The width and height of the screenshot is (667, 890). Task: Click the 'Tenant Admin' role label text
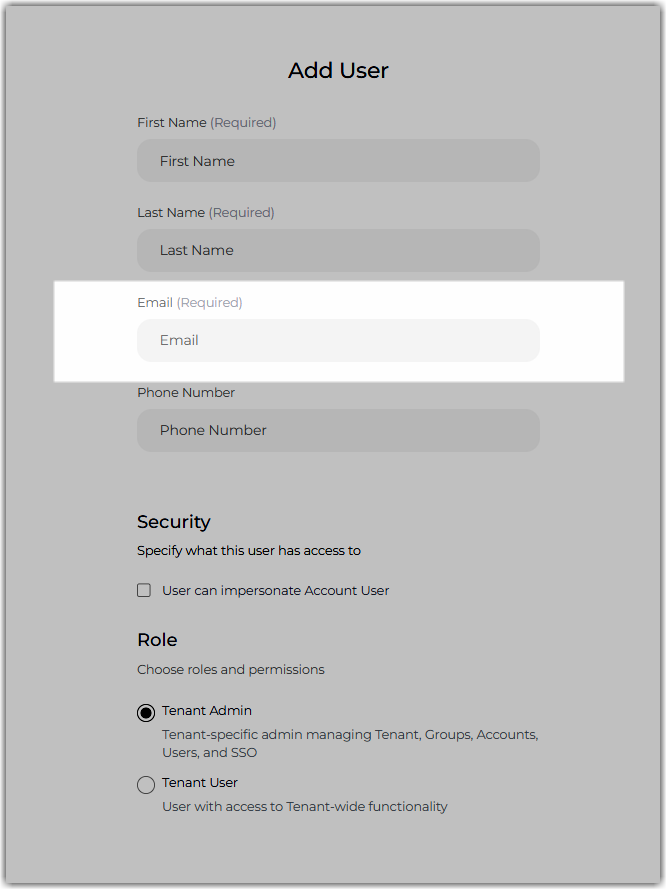207,711
